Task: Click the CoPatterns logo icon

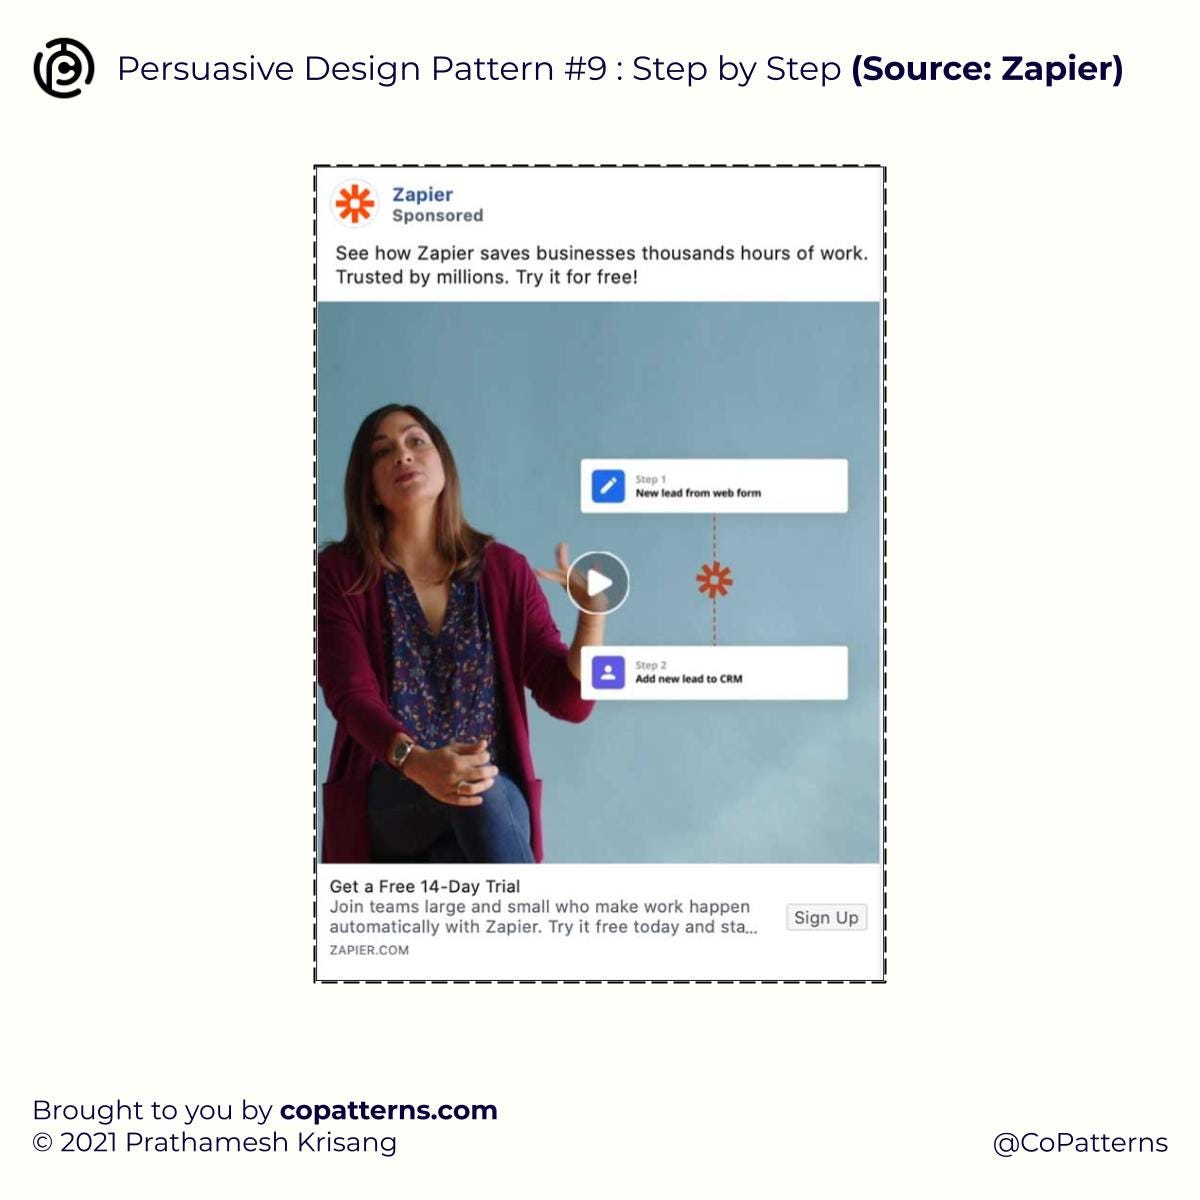Action: (x=64, y=68)
